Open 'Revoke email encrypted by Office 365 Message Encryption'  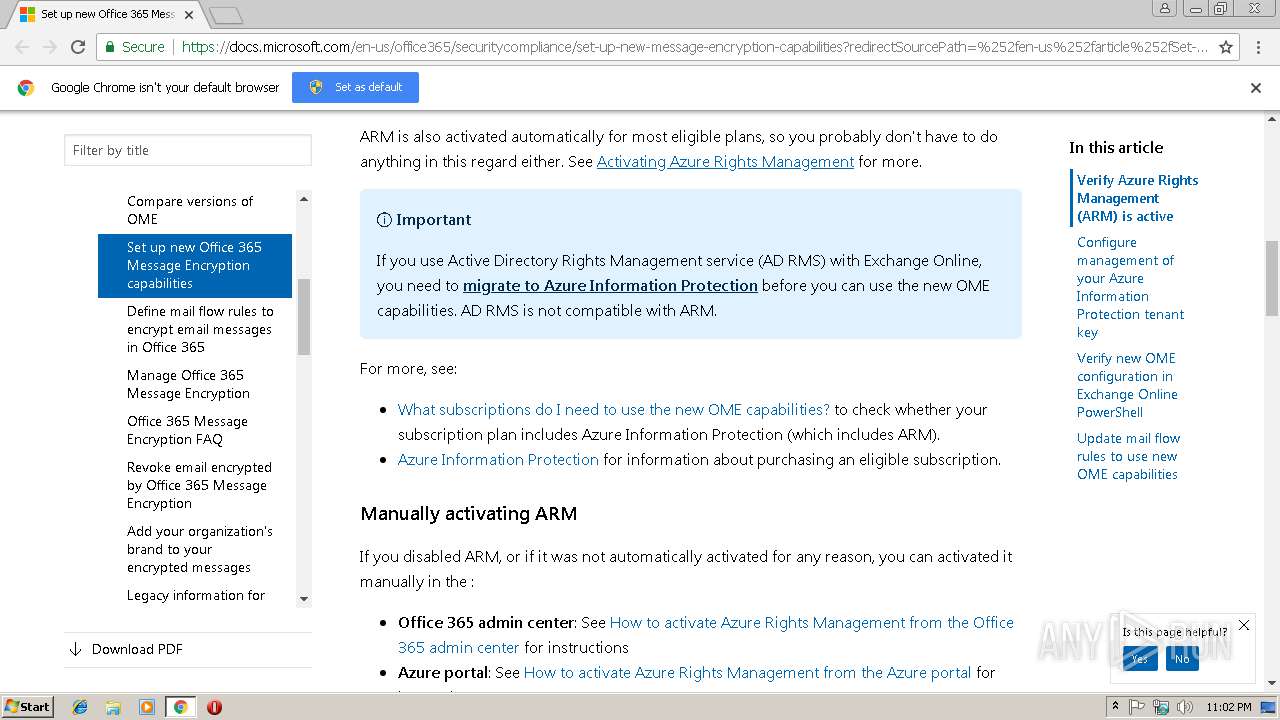pos(199,485)
